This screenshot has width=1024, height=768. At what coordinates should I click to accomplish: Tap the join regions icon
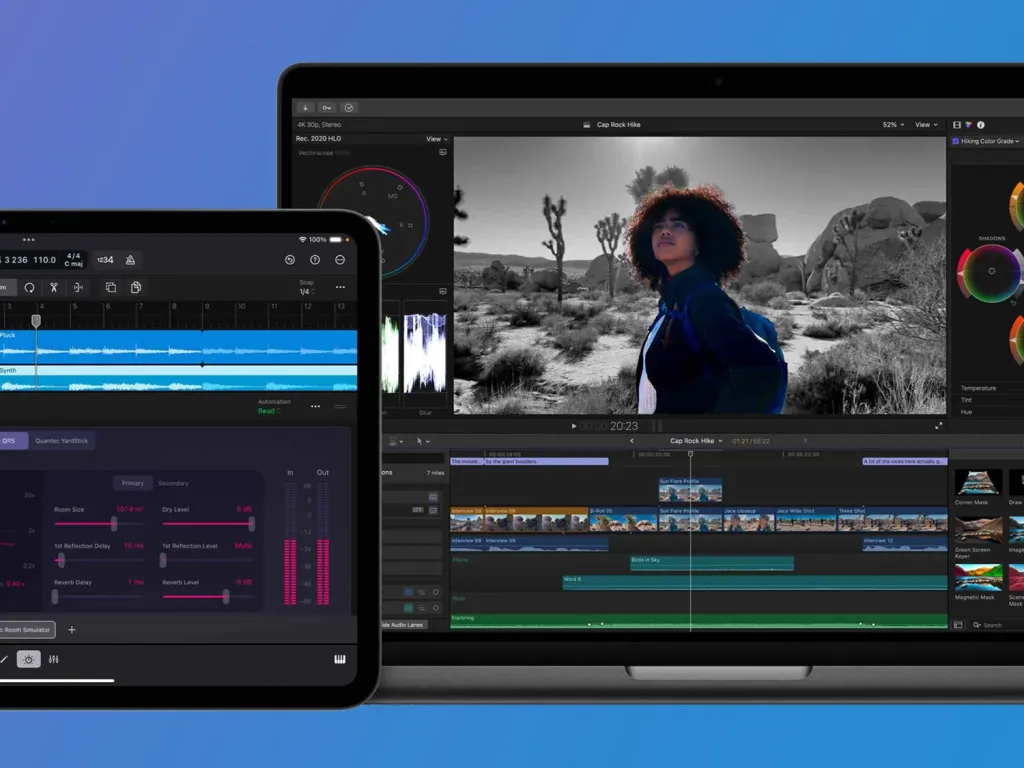[78, 287]
